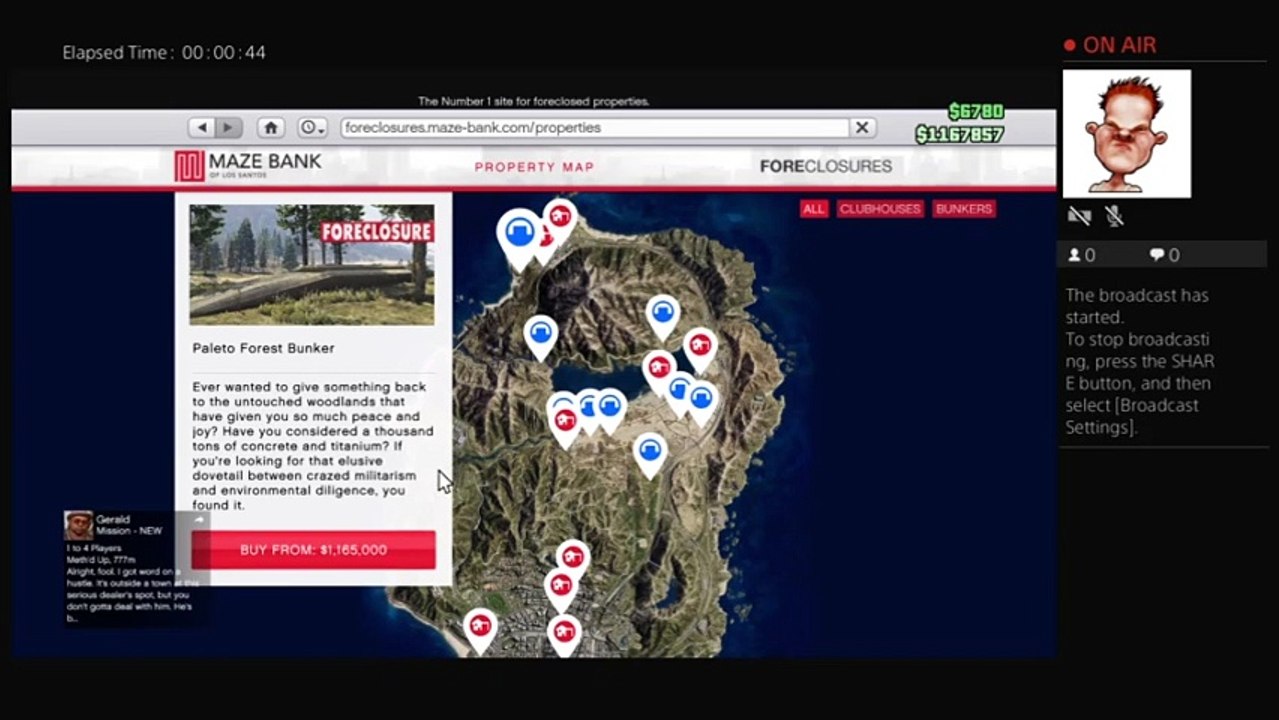Screen dimensions: 1279x720
Task: Click the broadcaster caricature avatar
Action: [x=1127, y=134]
